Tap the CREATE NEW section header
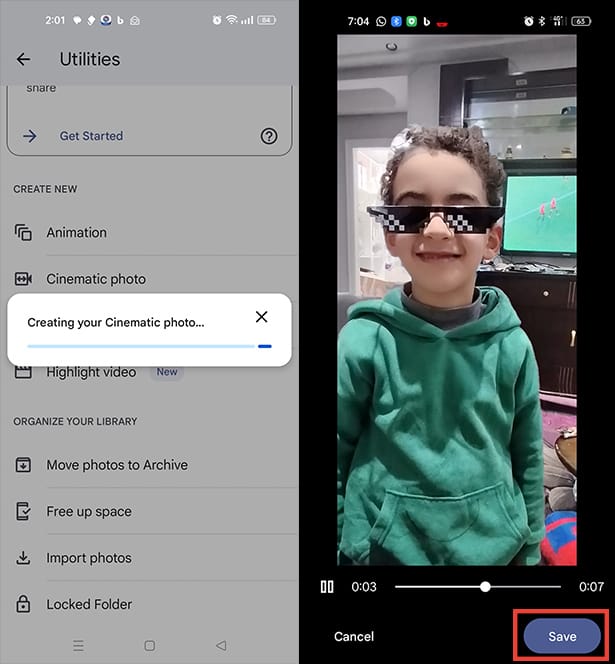Image resolution: width=615 pixels, height=664 pixels. click(x=45, y=189)
